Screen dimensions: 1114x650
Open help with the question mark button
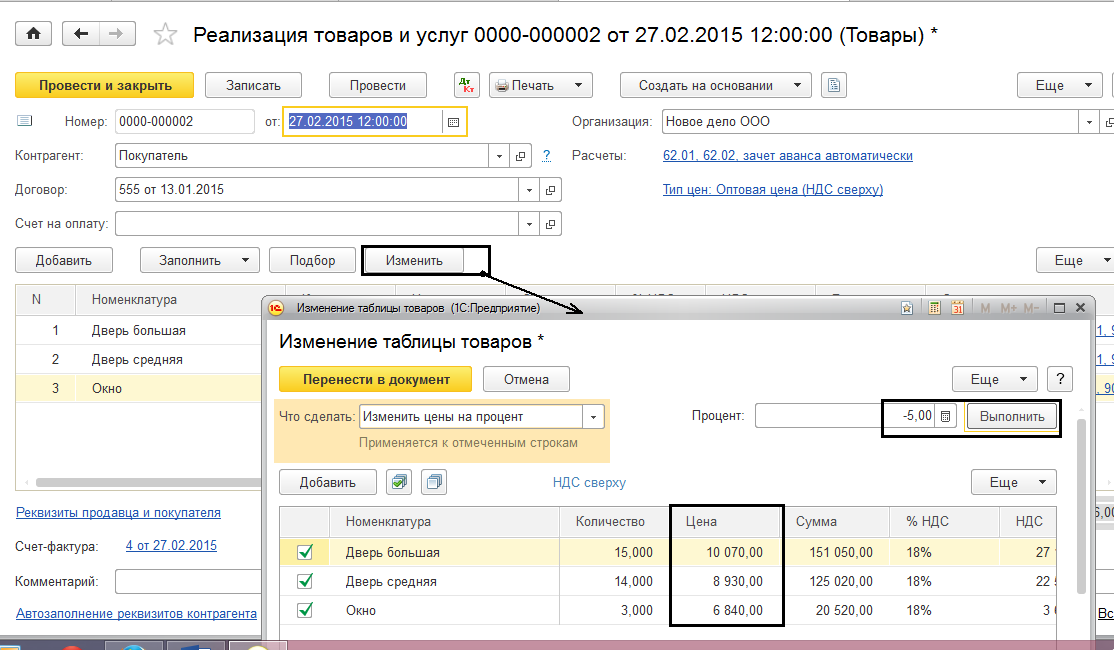[x=1060, y=379]
